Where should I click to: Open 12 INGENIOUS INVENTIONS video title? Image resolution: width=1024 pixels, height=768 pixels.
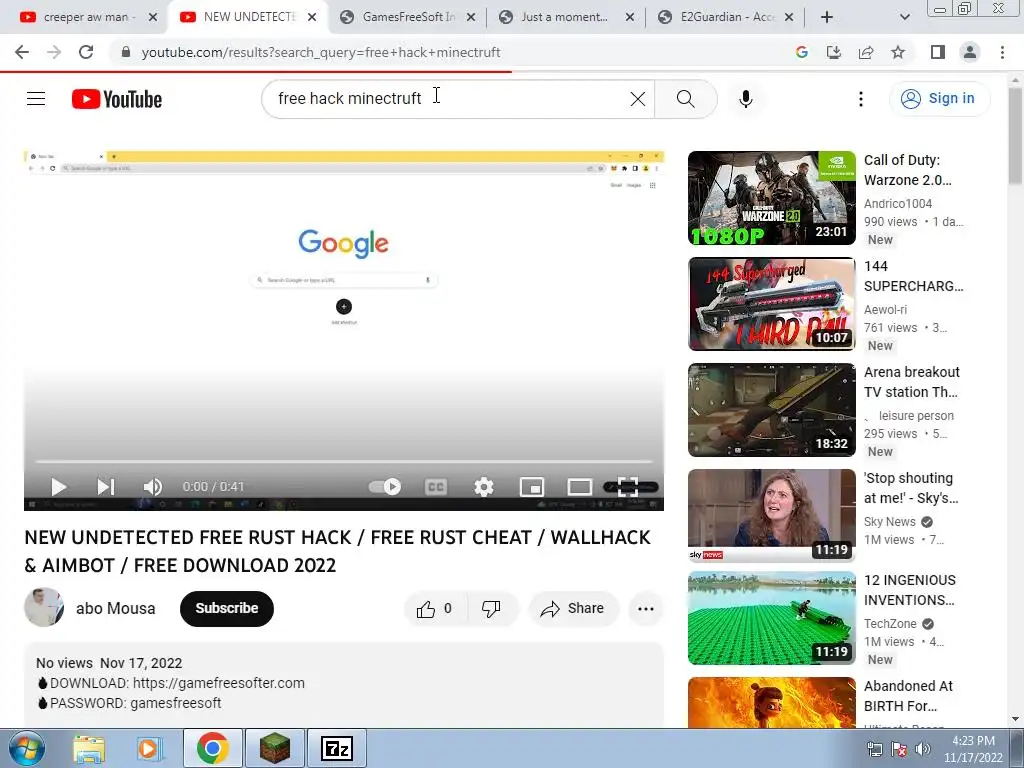(x=910, y=590)
